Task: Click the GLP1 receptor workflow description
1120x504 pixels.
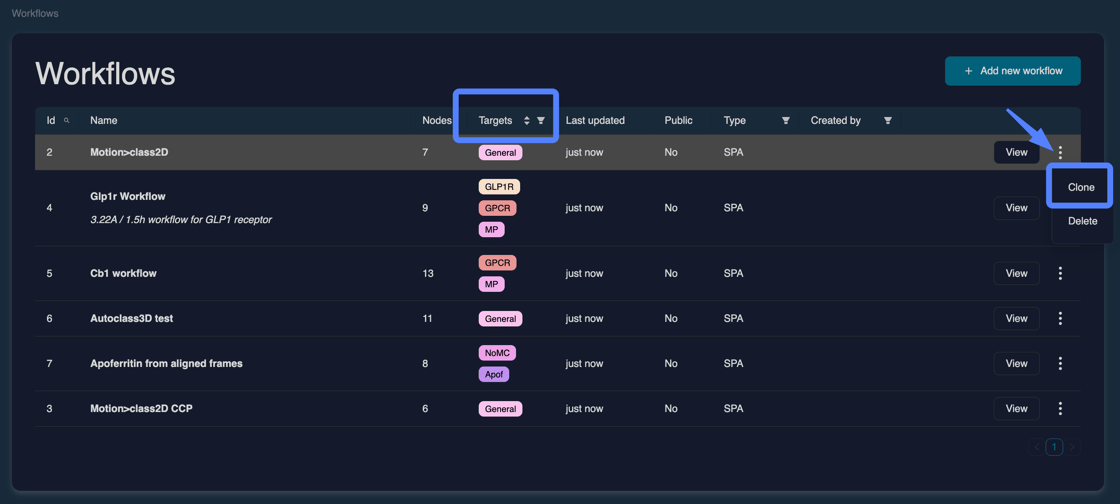Action: click(x=181, y=219)
